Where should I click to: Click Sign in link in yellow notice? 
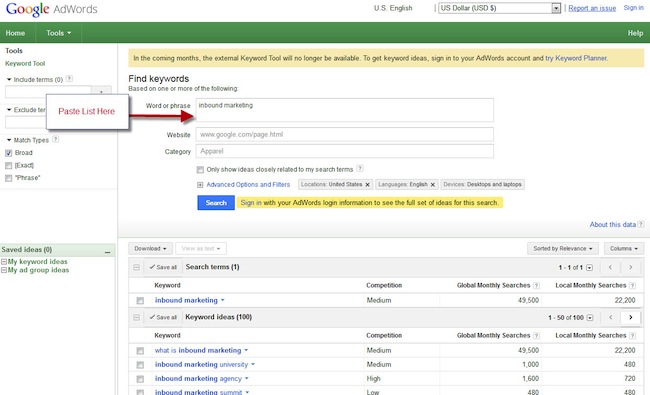(x=251, y=203)
